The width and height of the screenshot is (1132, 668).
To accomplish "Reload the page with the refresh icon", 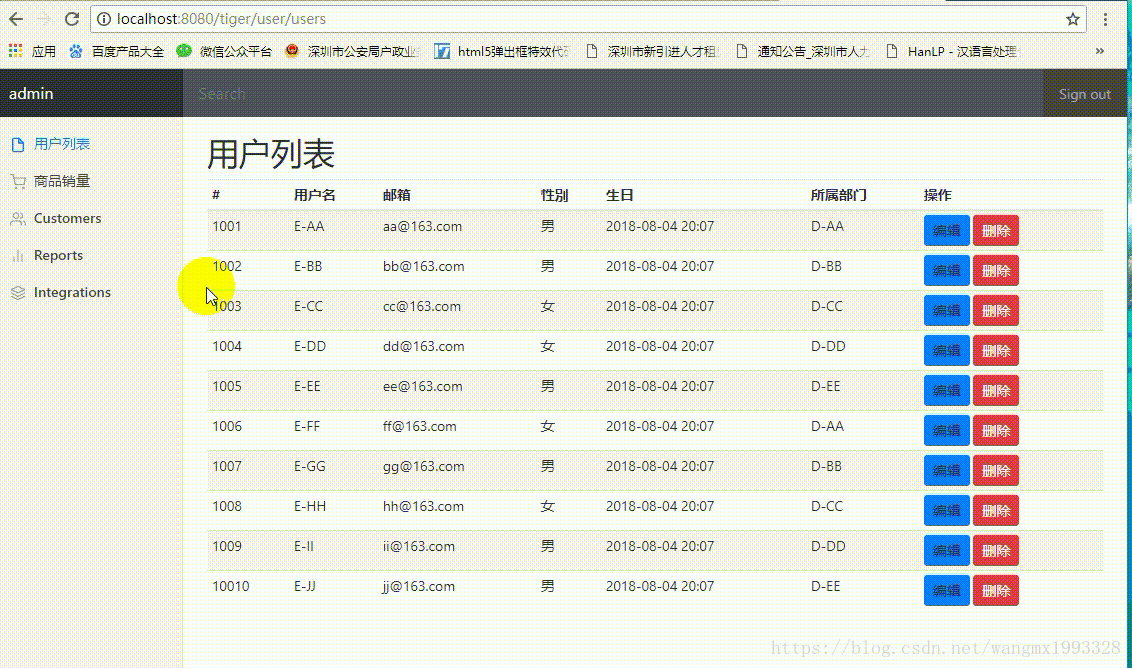I will (71, 19).
